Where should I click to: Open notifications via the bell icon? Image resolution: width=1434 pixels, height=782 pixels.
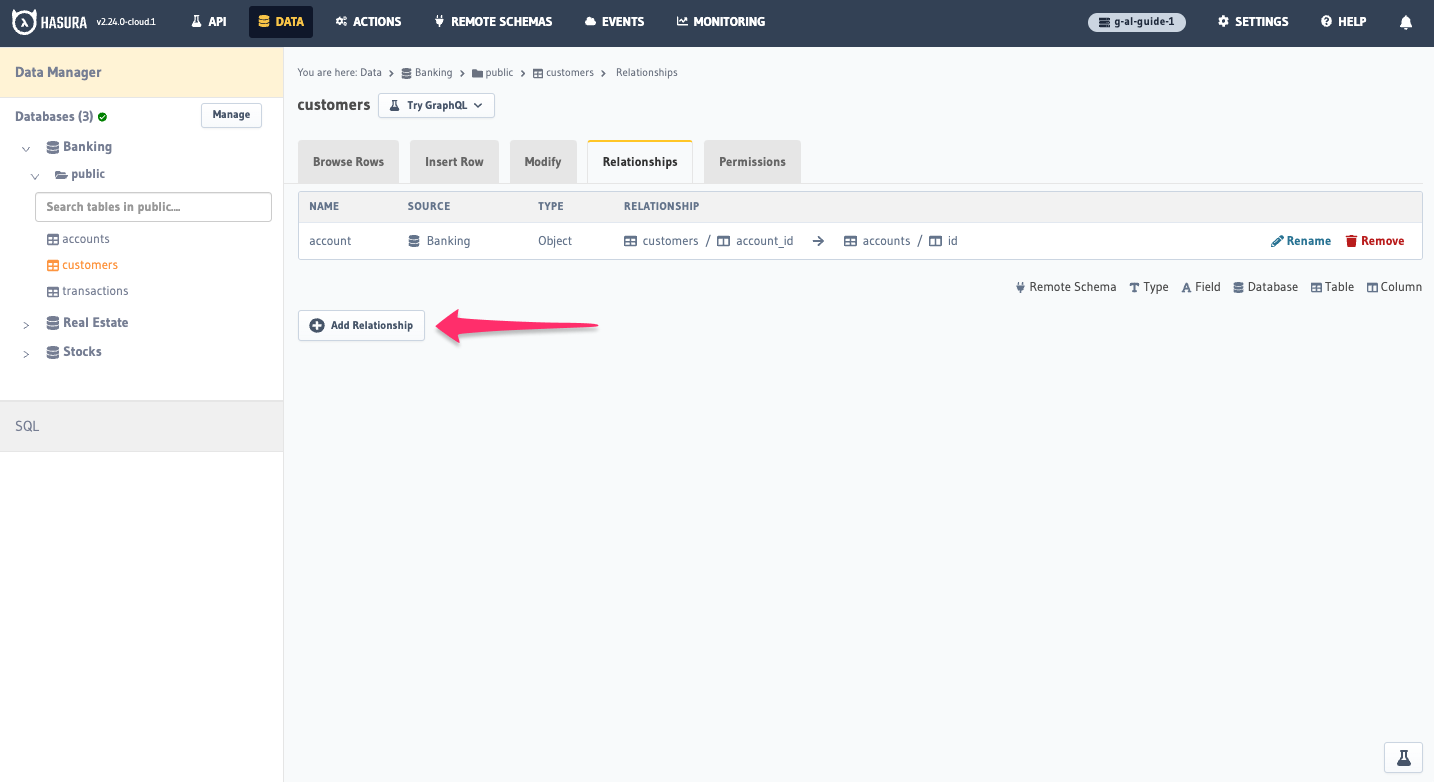click(x=1405, y=21)
